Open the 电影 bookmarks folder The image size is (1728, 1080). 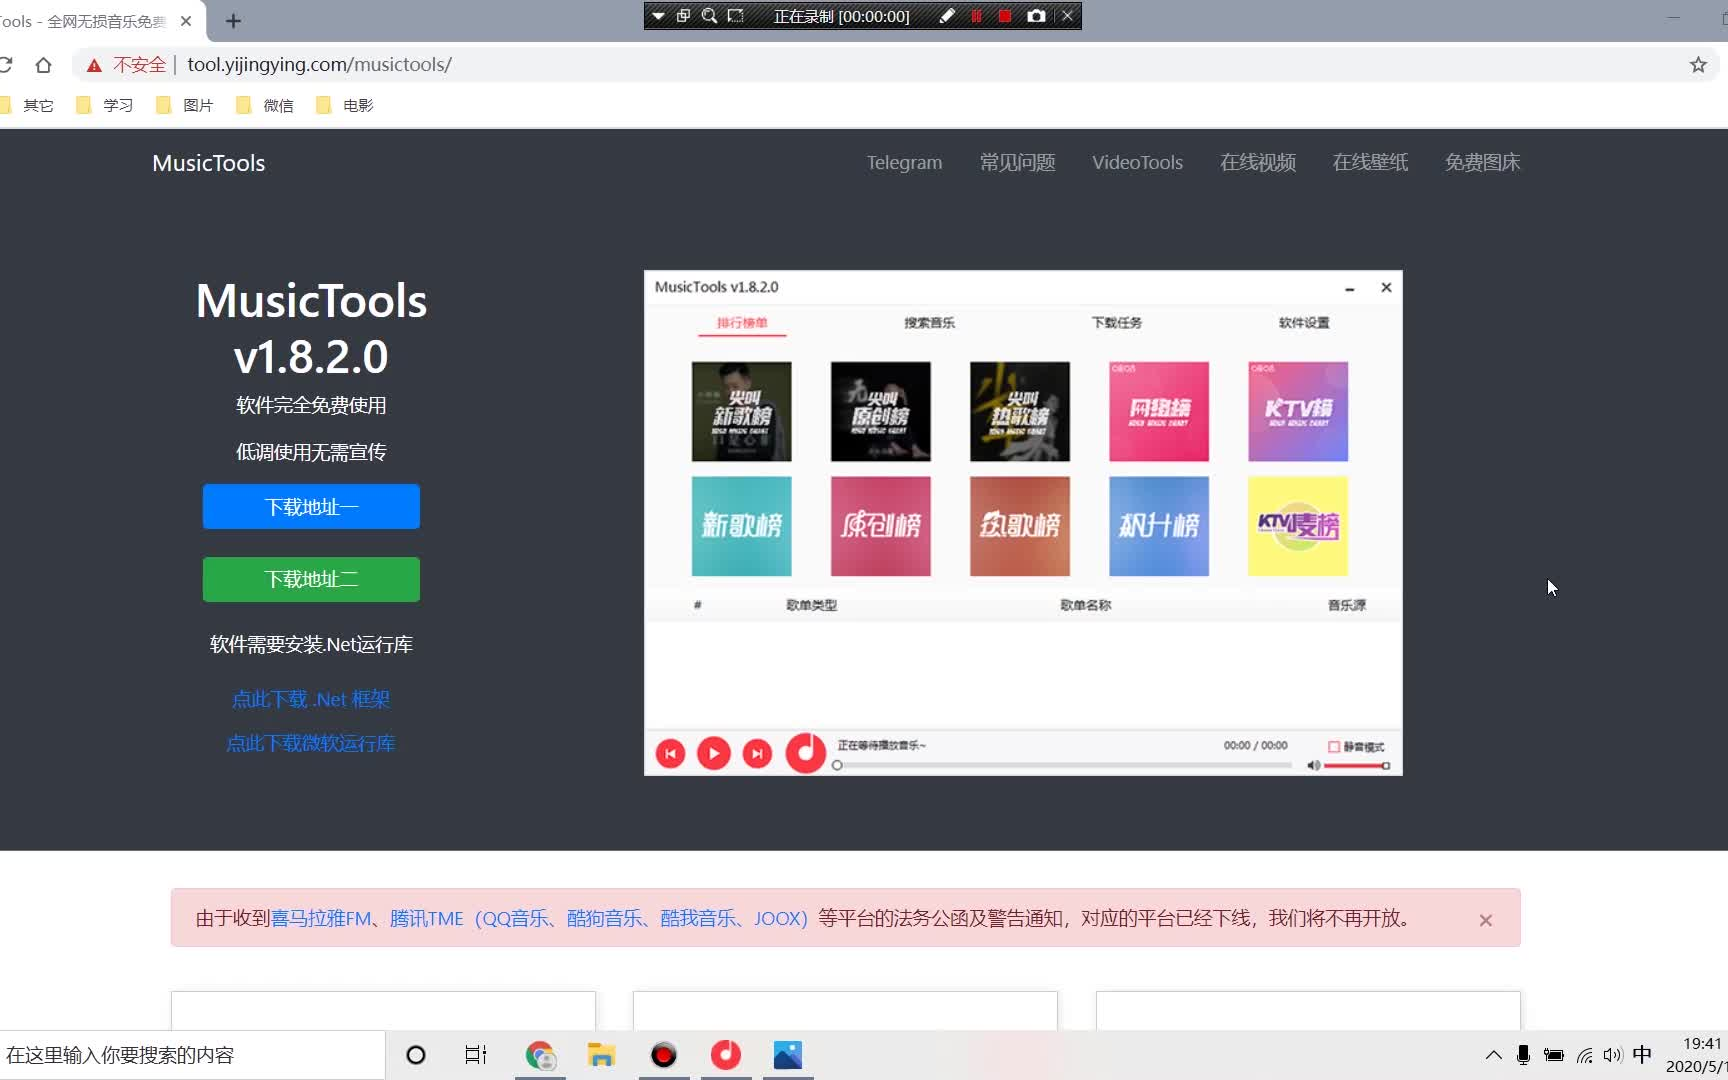[x=345, y=105]
